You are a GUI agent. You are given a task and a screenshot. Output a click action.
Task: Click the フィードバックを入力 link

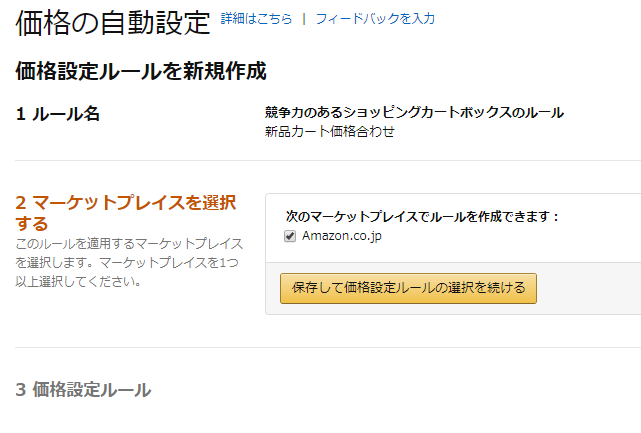(375, 19)
